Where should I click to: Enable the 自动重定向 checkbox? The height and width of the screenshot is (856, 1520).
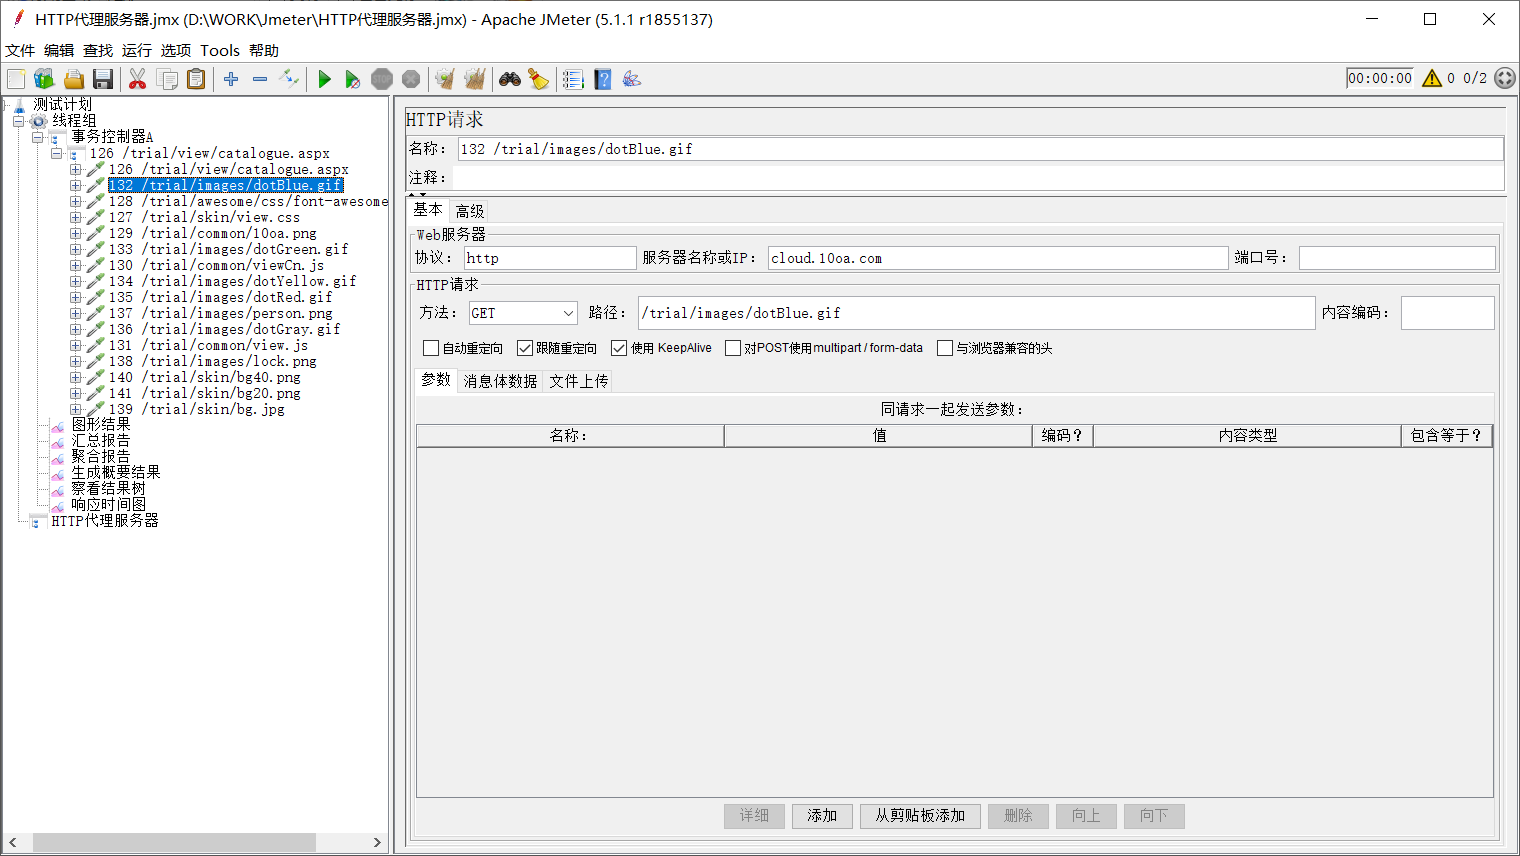point(431,348)
